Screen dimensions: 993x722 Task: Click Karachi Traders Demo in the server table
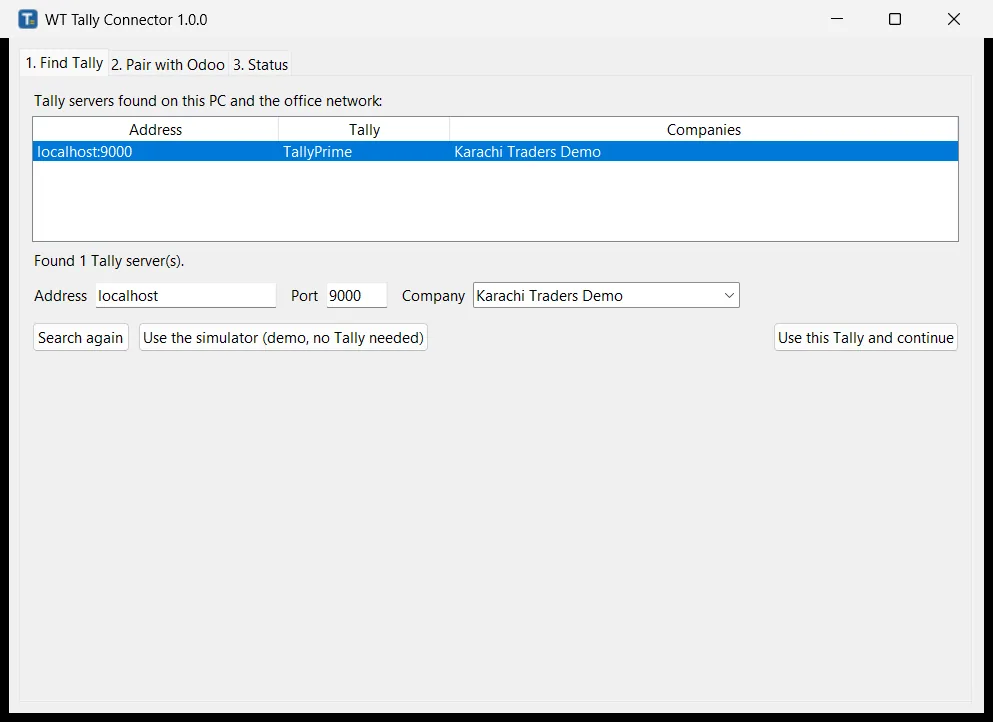[527, 151]
